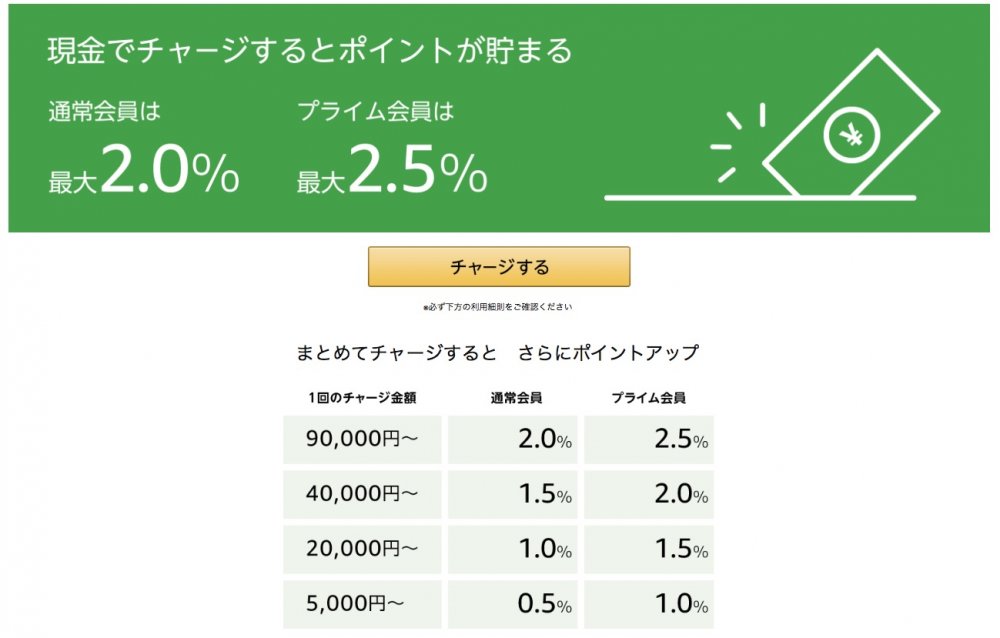Click the 0.5% regular cell for 5,000円

point(513,604)
